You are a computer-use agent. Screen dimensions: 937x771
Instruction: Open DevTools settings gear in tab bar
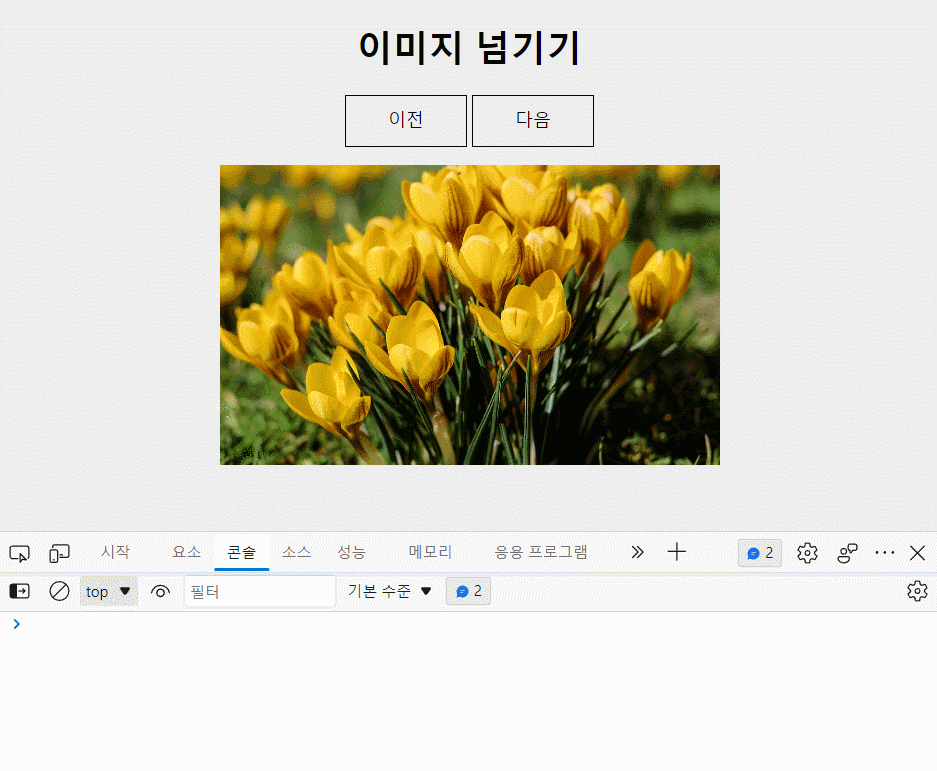[807, 553]
